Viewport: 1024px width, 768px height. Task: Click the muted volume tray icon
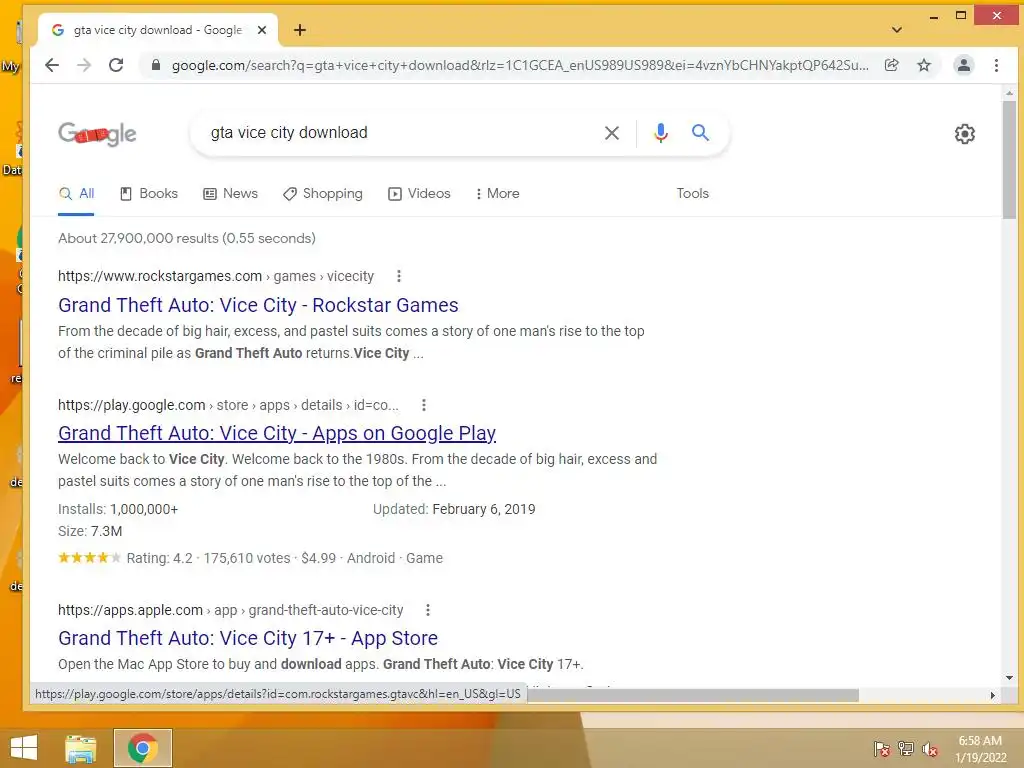pos(930,749)
